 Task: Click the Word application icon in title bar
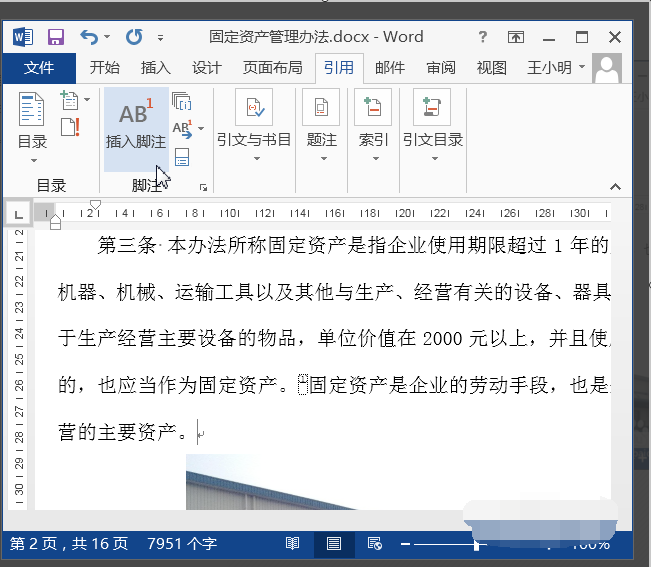pyautogui.click(x=23, y=37)
